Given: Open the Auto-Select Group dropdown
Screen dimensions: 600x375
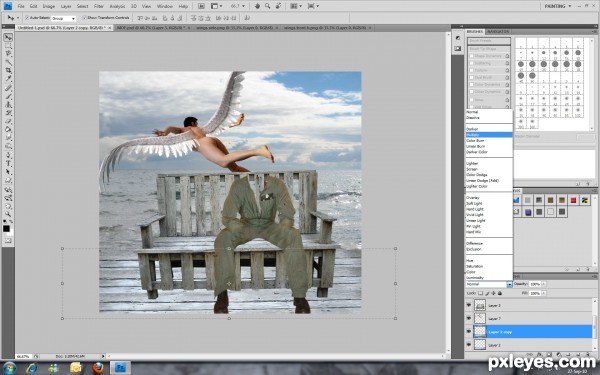Looking at the screenshot, I should click(x=64, y=18).
